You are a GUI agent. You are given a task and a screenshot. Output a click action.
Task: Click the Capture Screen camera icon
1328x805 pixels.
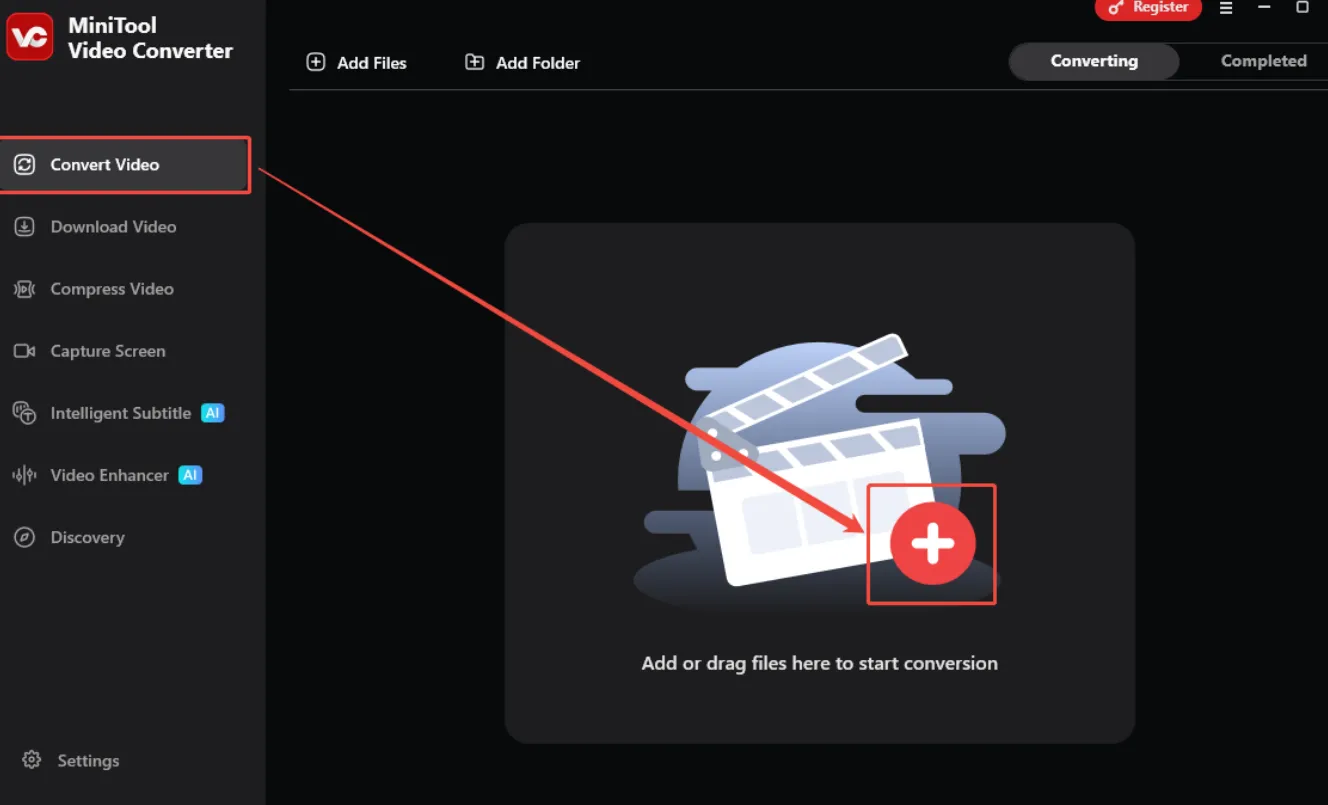click(x=25, y=351)
